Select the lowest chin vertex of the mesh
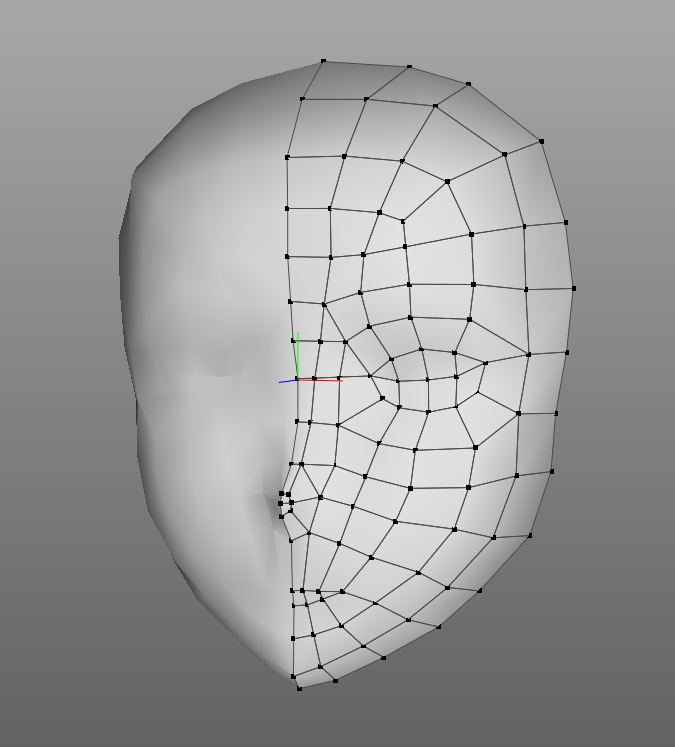The image size is (675, 747). pyautogui.click(x=299, y=688)
